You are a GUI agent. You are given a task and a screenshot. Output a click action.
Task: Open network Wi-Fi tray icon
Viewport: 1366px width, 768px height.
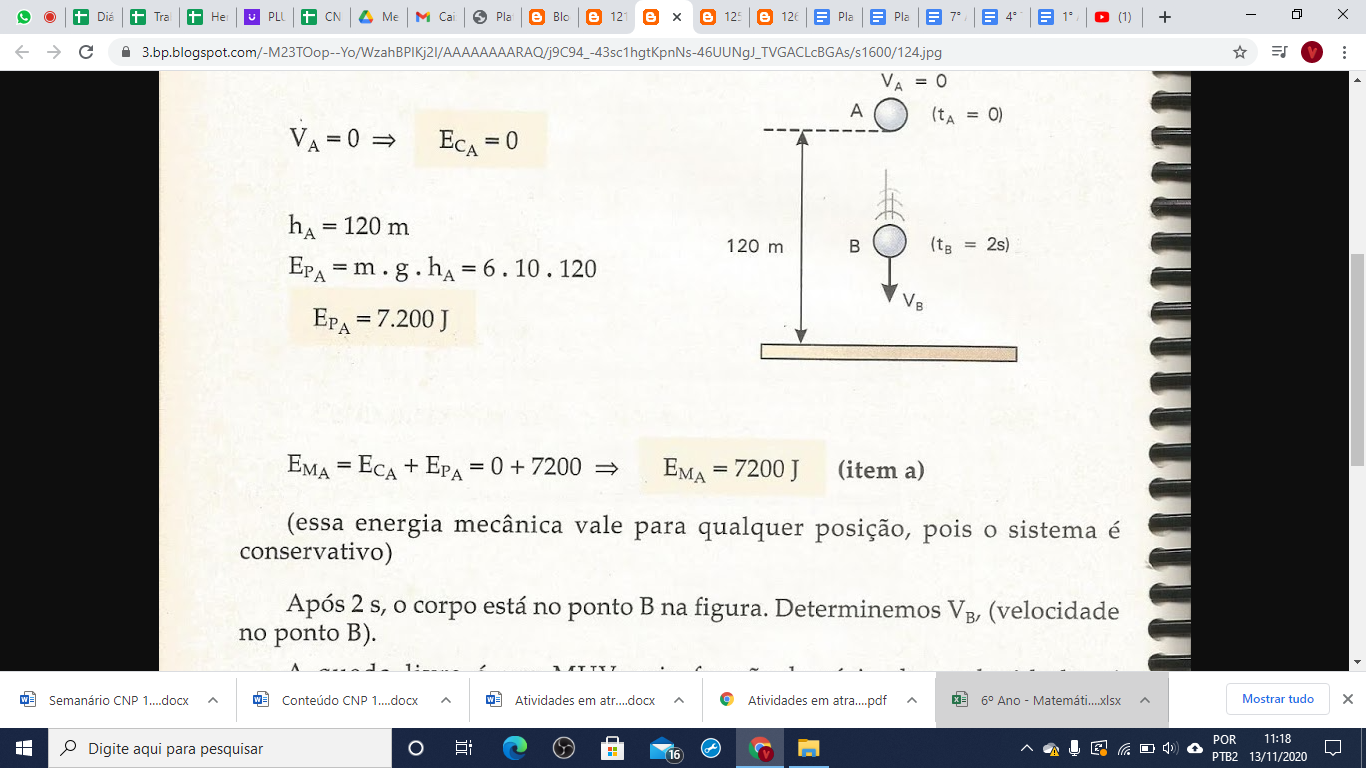point(1123,748)
